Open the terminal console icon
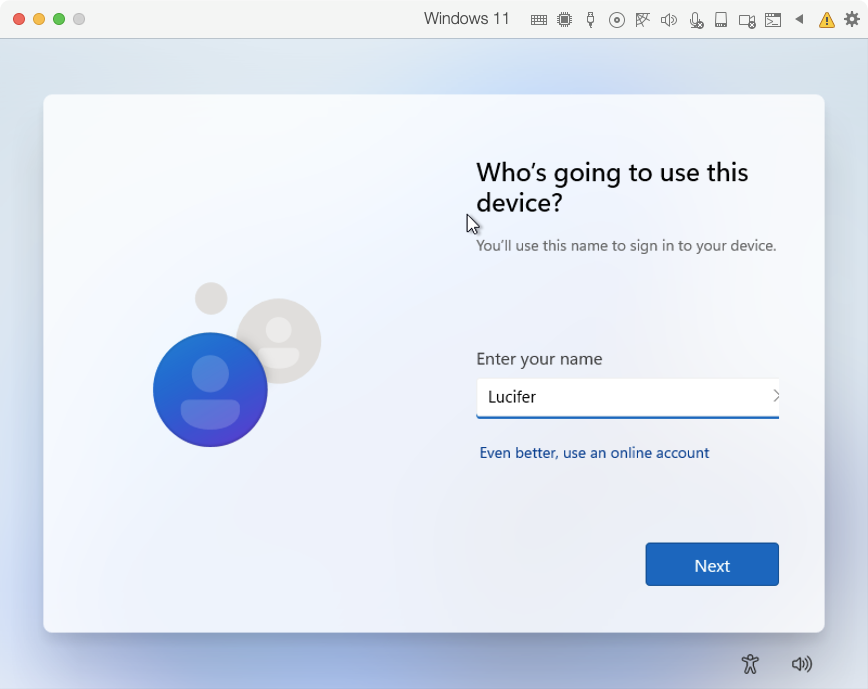 (773, 20)
